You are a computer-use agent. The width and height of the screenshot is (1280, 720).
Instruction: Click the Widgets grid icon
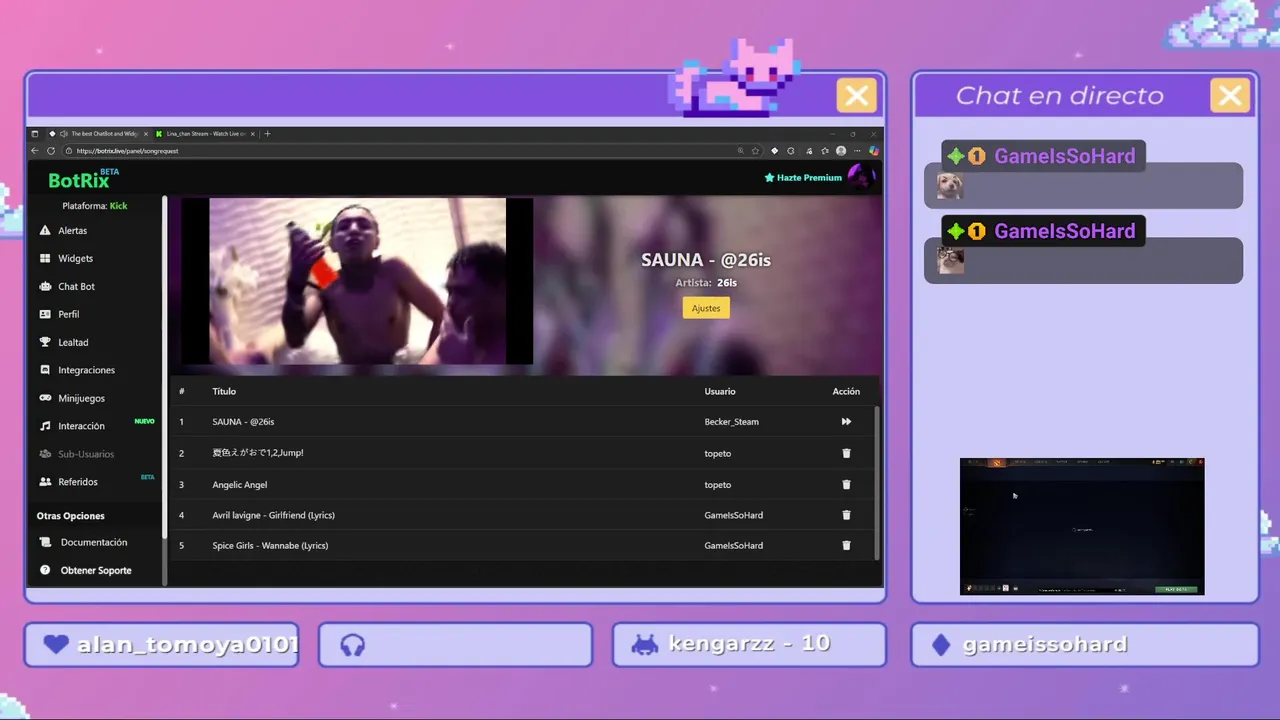point(45,259)
